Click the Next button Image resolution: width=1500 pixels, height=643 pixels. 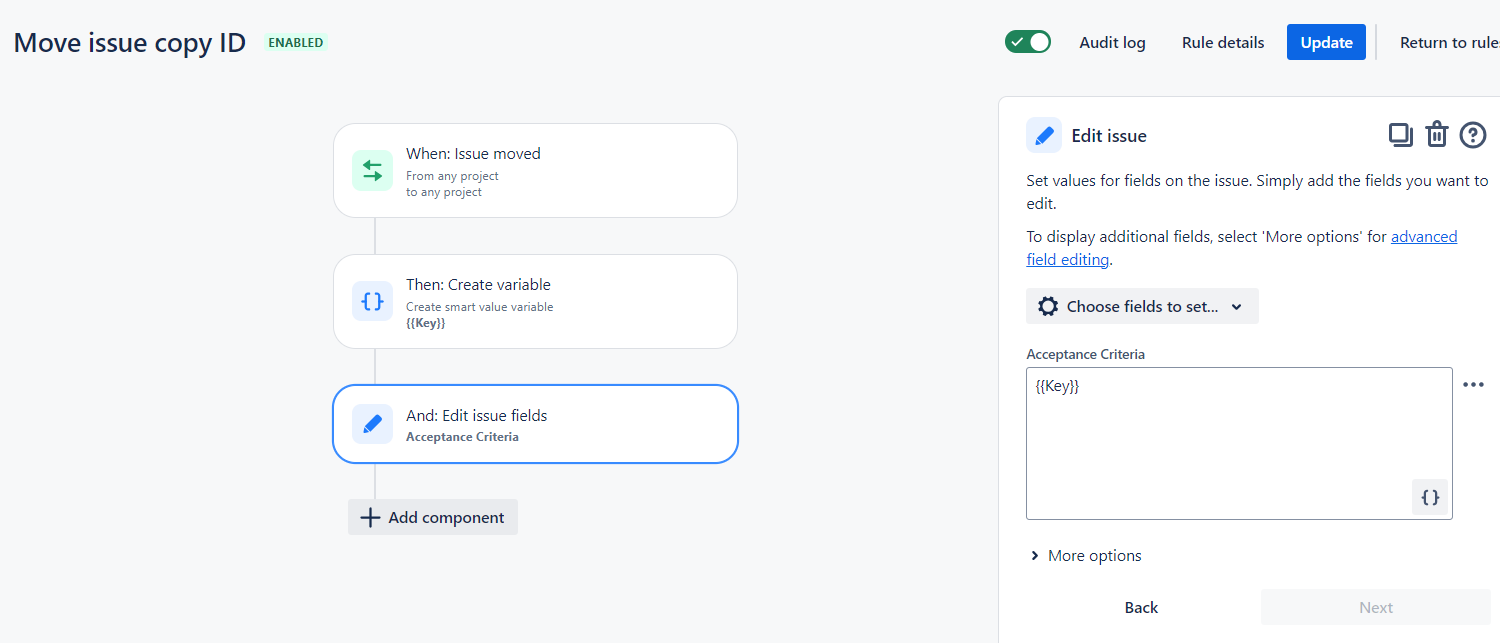1376,607
